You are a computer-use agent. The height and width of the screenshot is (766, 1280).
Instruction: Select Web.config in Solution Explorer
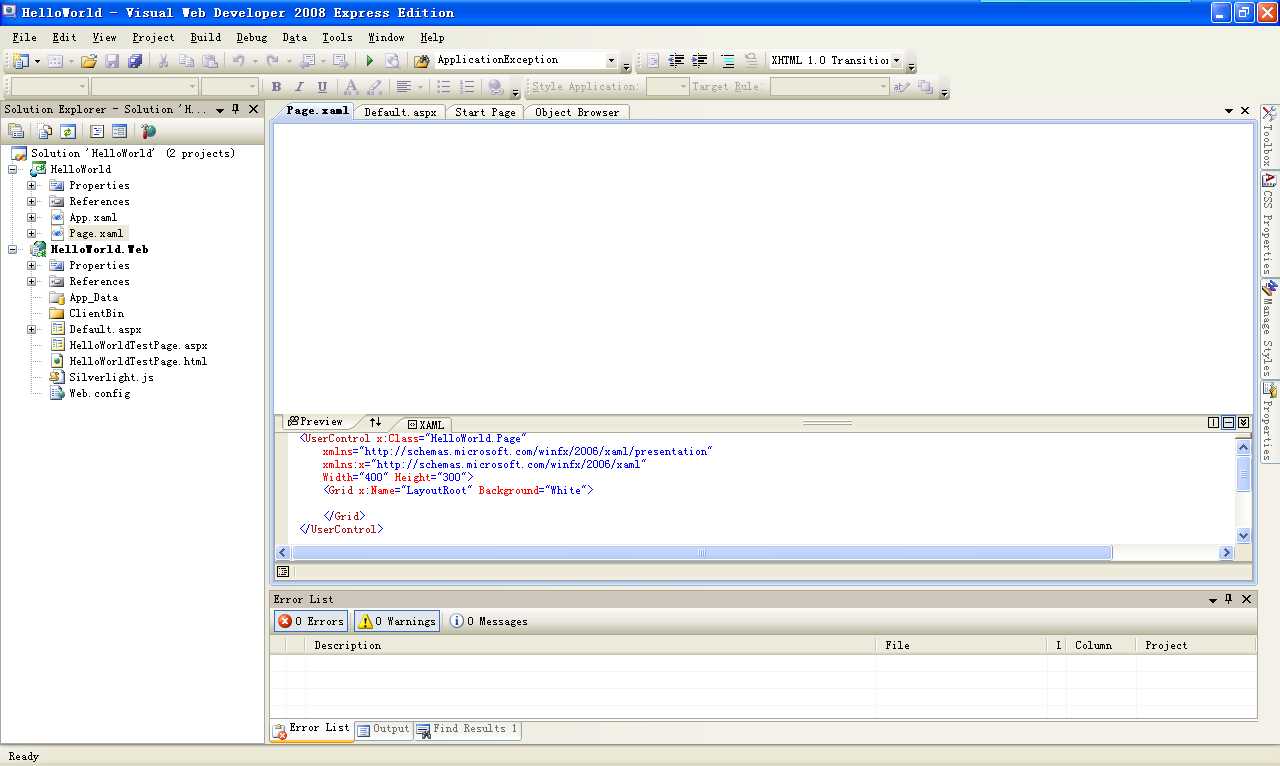click(99, 393)
